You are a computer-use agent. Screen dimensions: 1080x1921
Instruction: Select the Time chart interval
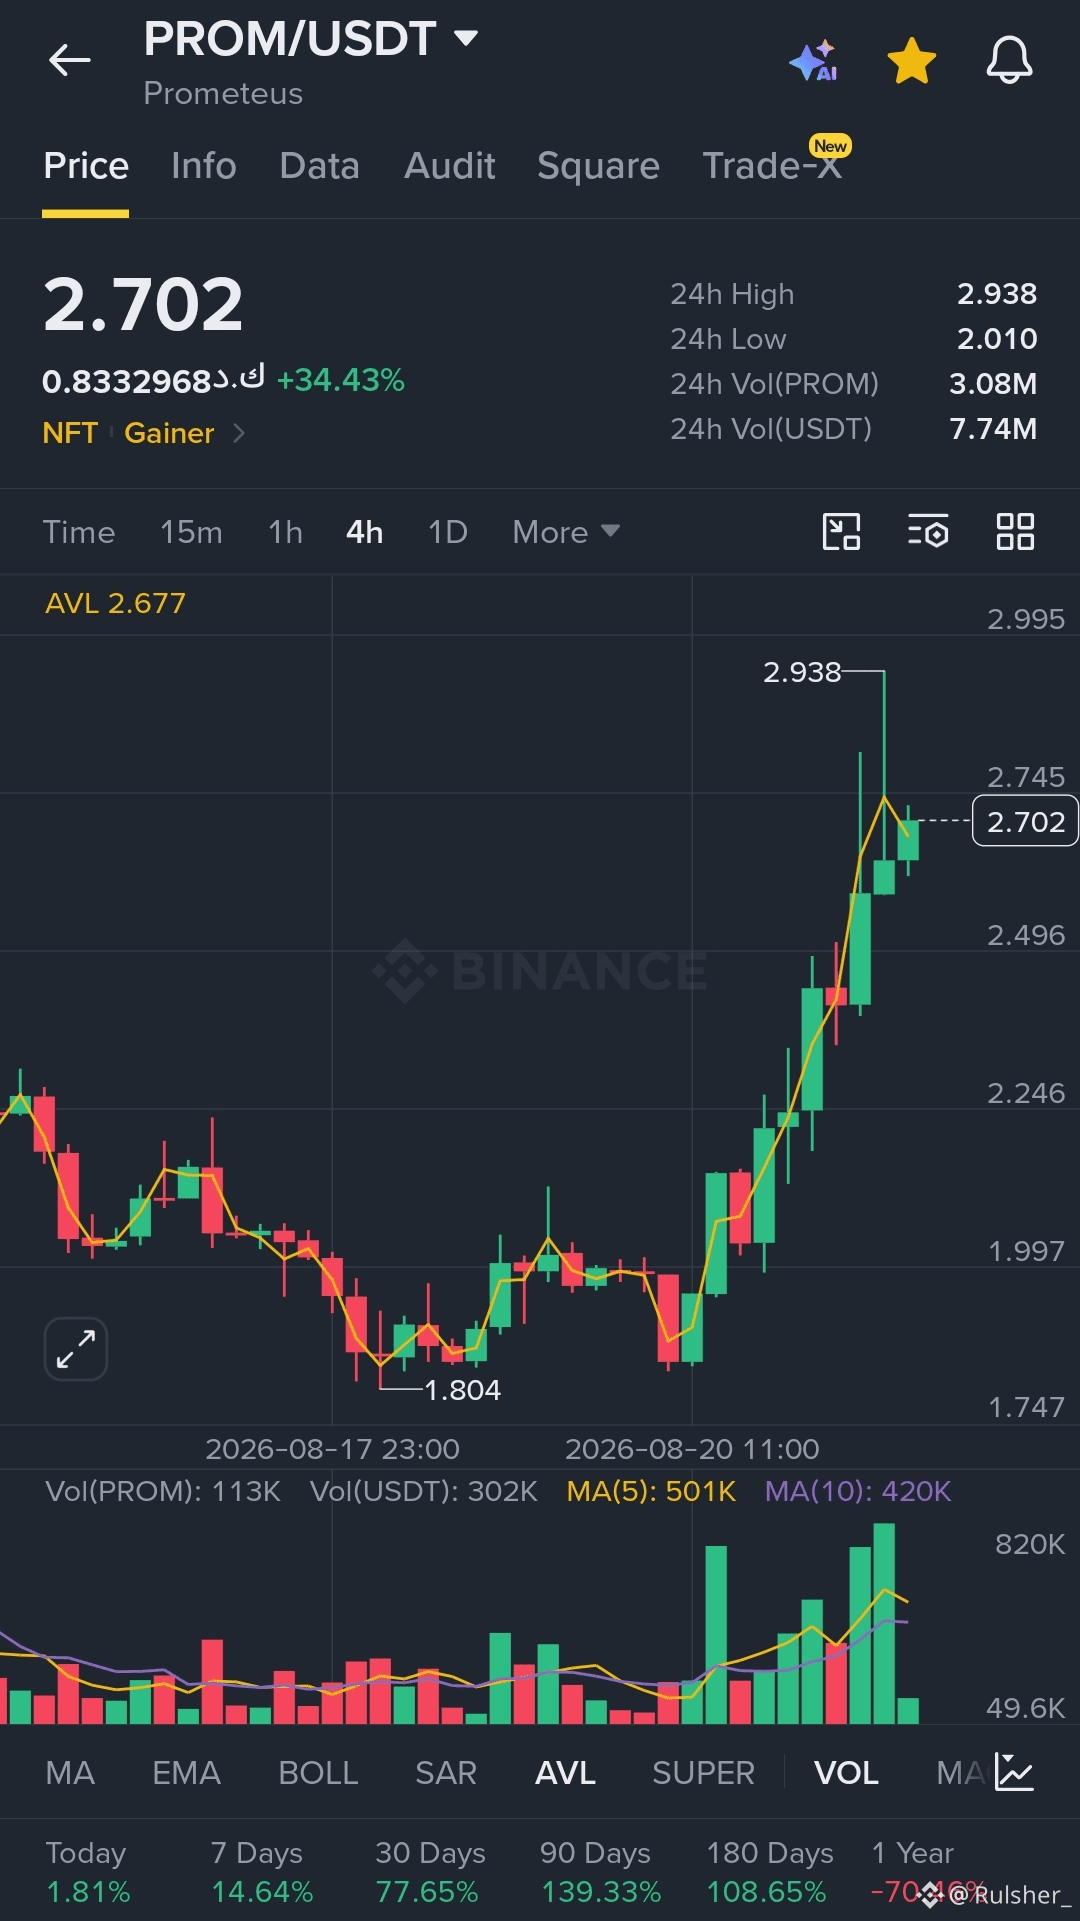78,532
